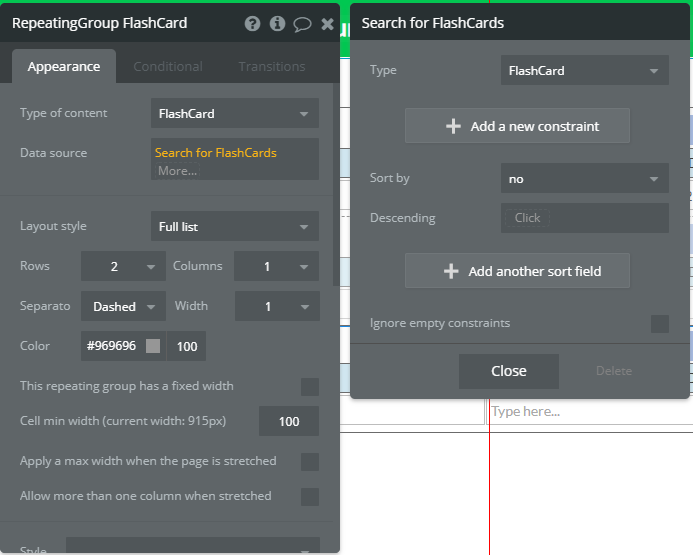
Task: Click the Delete link in the search popup
Action: point(613,371)
